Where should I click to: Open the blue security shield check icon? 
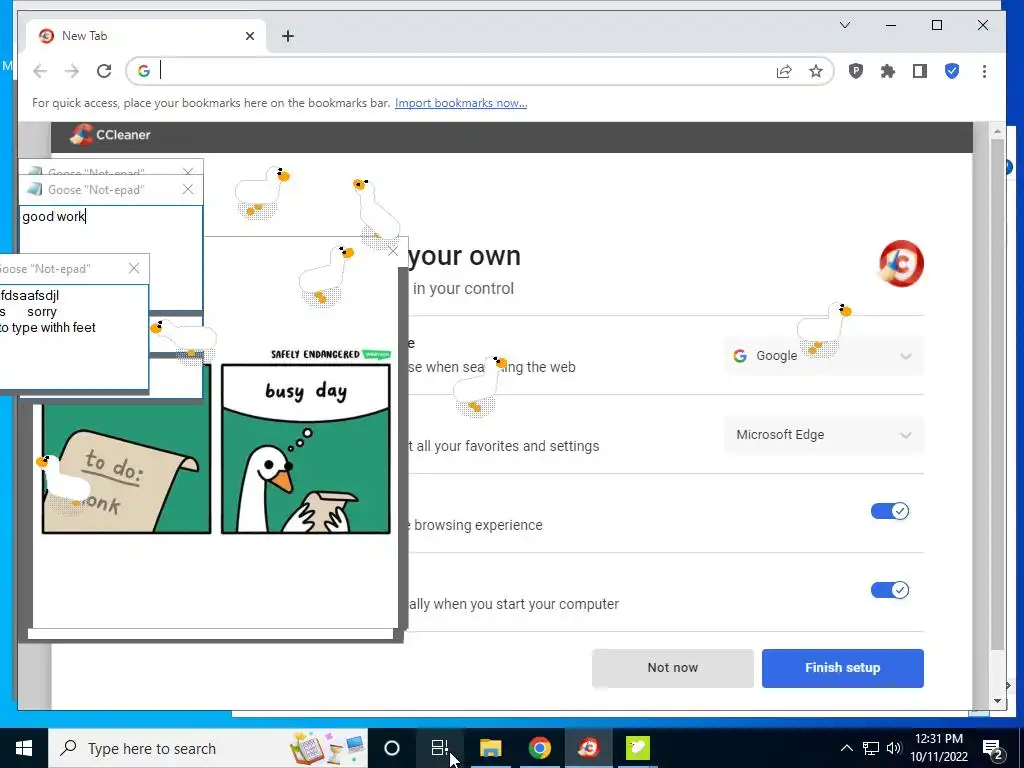952,71
